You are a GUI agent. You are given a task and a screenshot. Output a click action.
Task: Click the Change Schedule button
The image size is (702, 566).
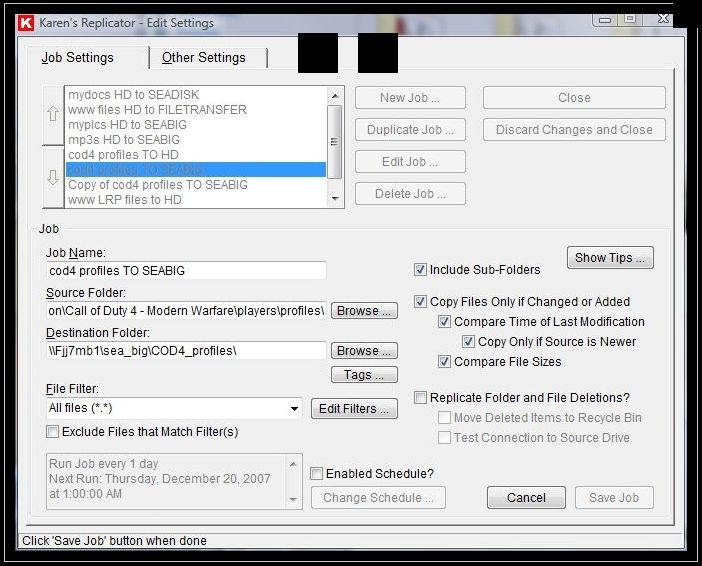coord(378,498)
